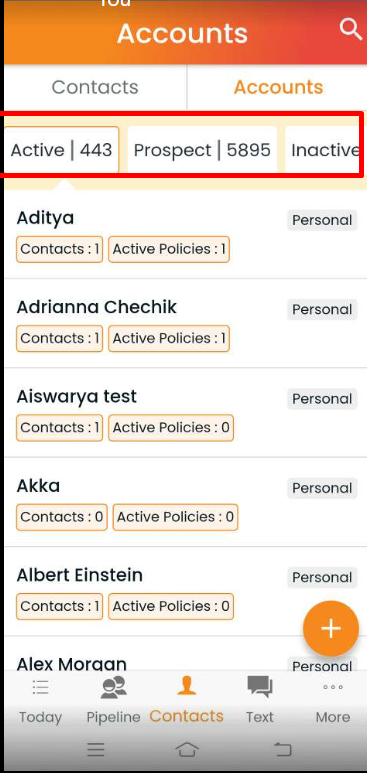Image resolution: width=367 pixels, height=773 pixels.
Task: Open the Aditya account
Action: click(x=185, y=234)
